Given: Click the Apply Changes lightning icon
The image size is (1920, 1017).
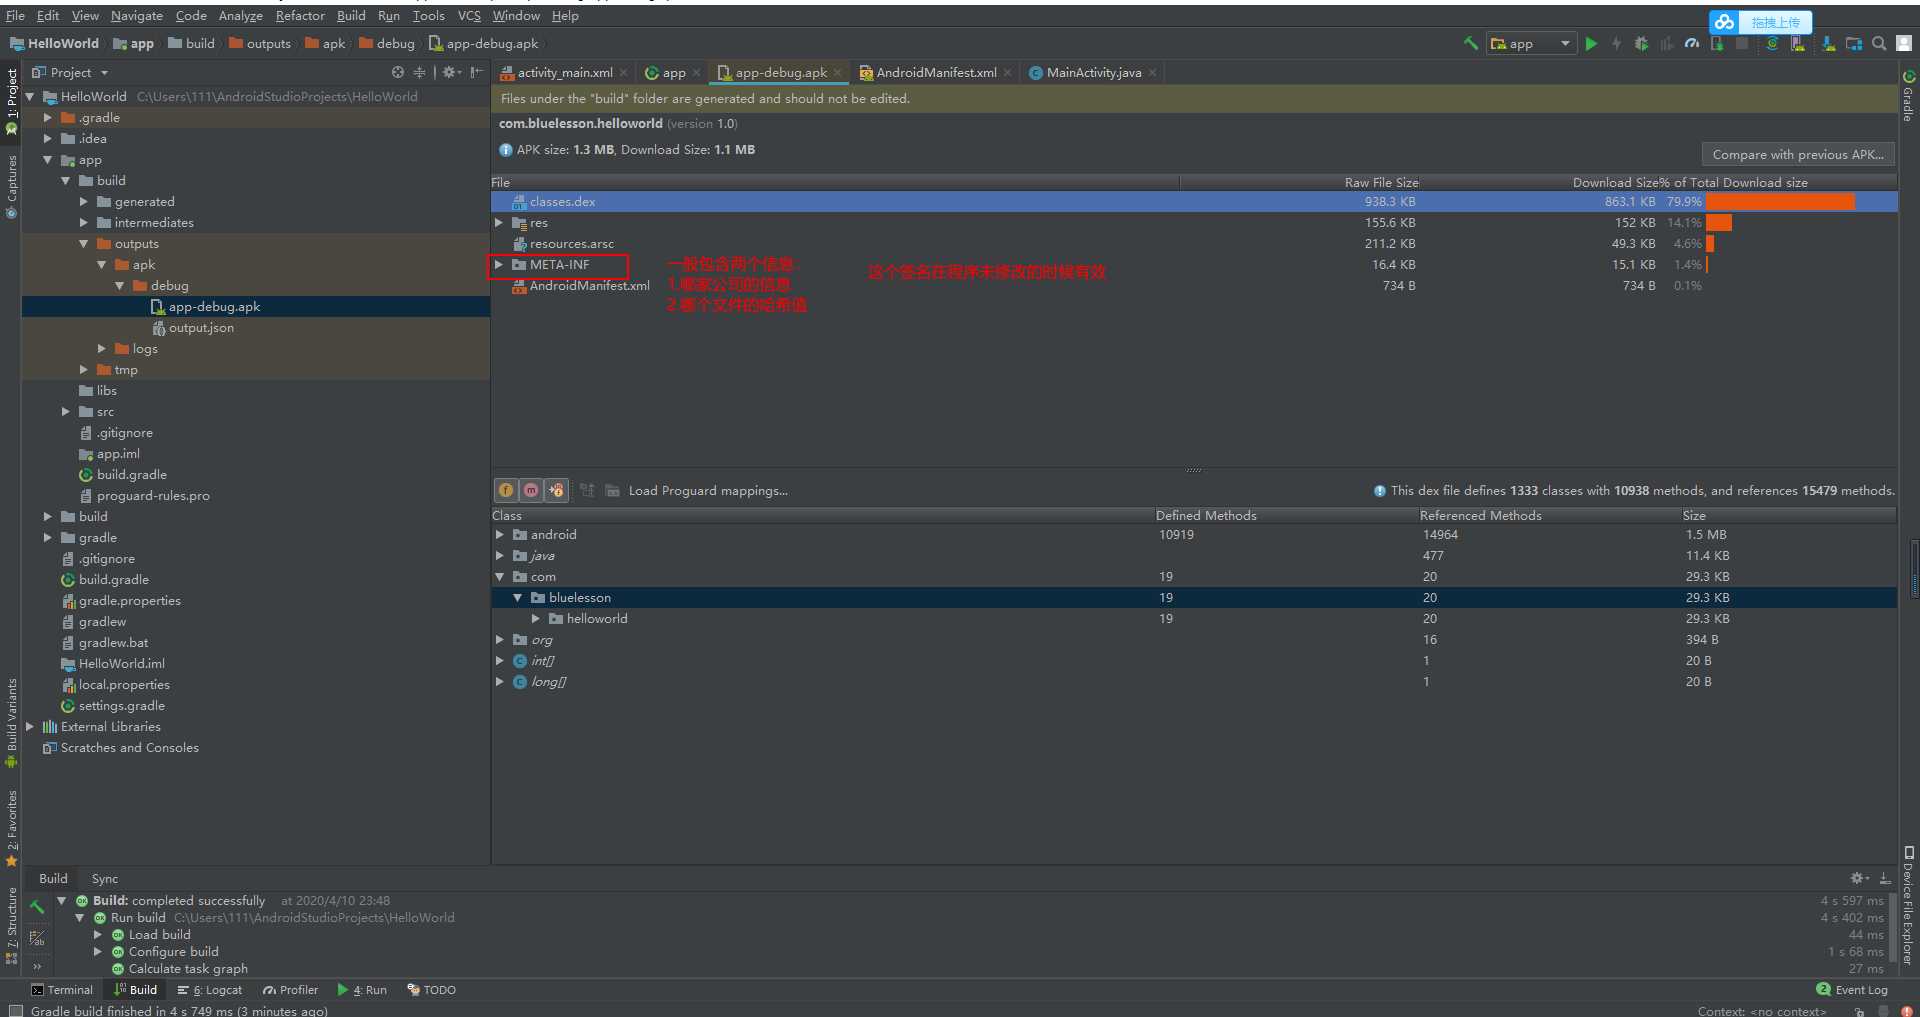Looking at the screenshot, I should coord(1616,43).
